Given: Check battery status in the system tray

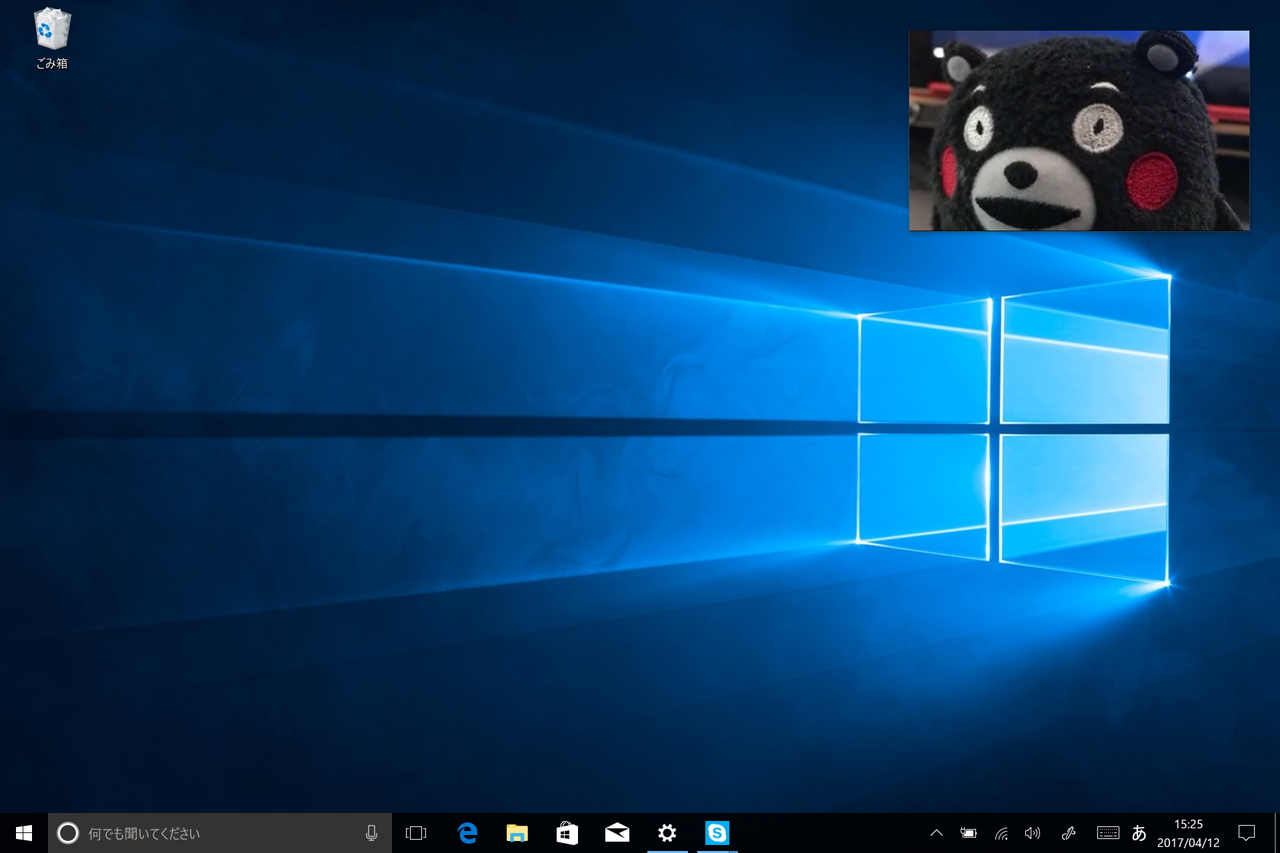Looking at the screenshot, I should pyautogui.click(x=968, y=832).
